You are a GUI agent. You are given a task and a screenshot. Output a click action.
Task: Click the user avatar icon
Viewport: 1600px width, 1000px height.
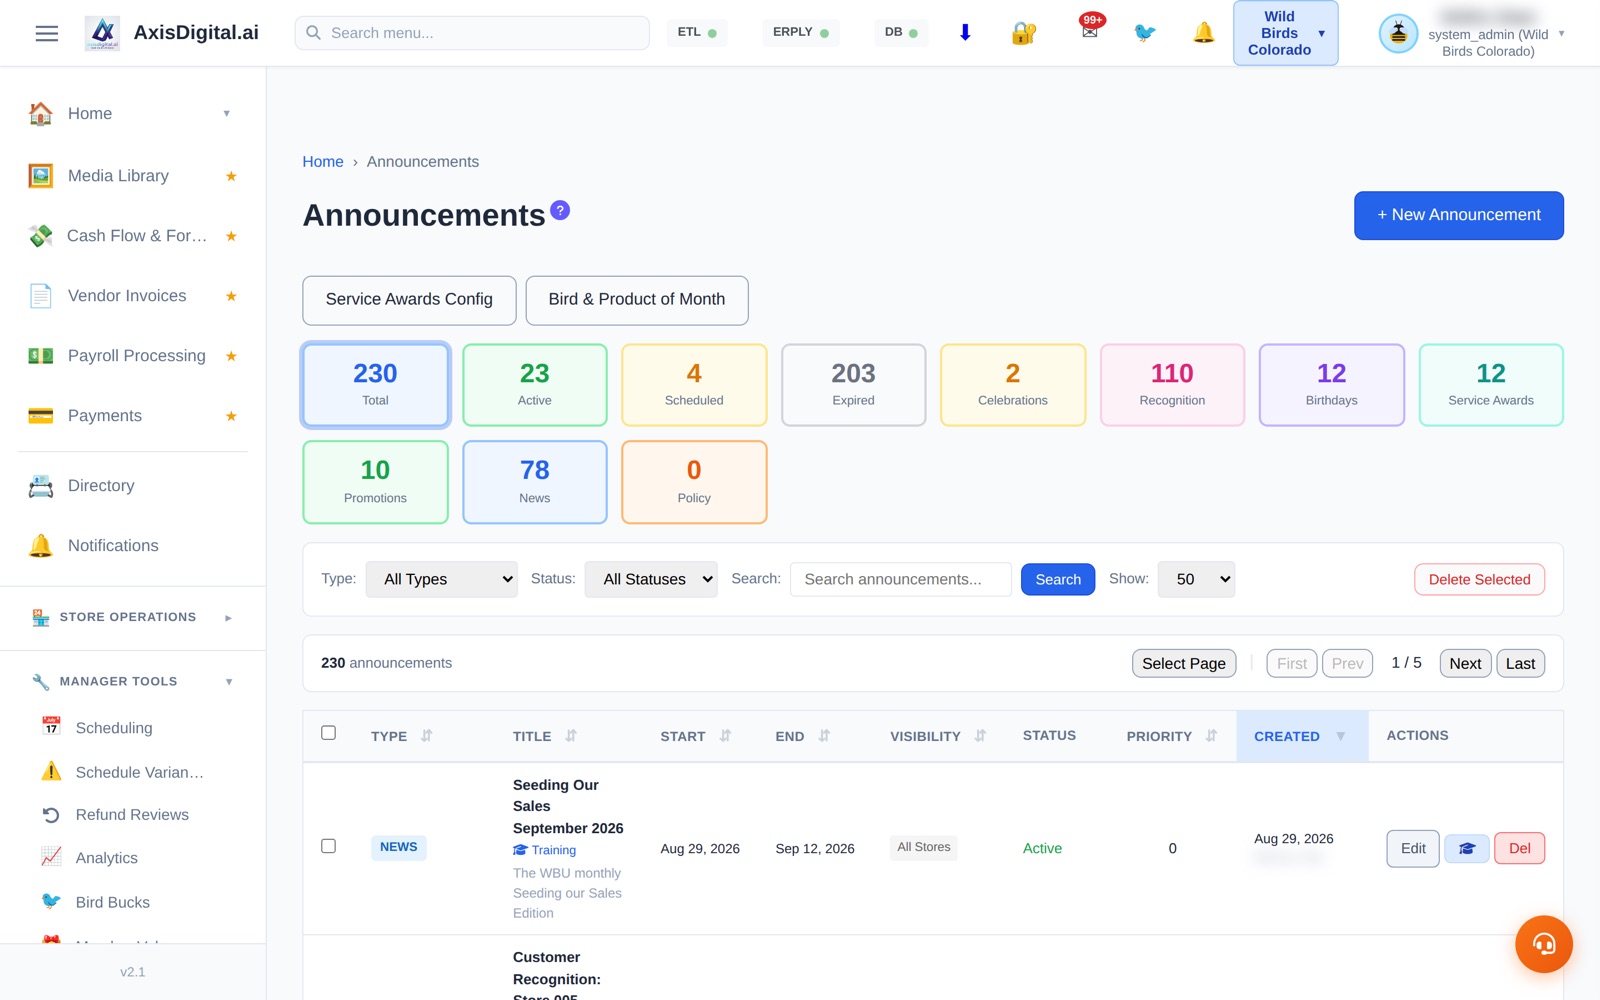(x=1398, y=33)
